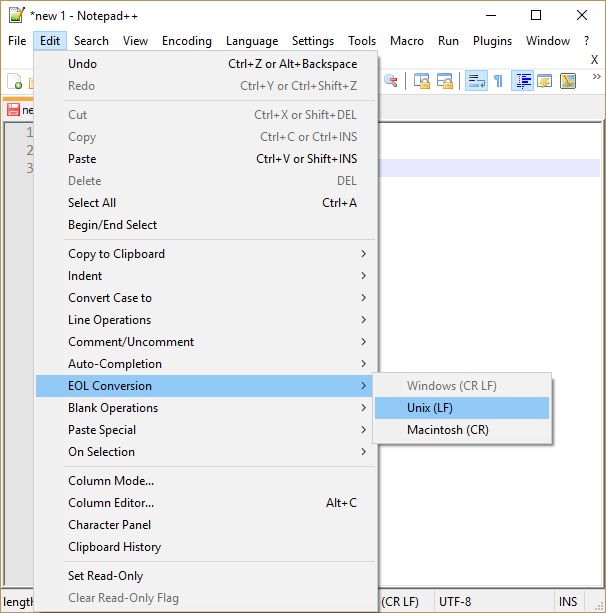Click INS mode in status bar
The image size is (606, 613).
[568, 601]
